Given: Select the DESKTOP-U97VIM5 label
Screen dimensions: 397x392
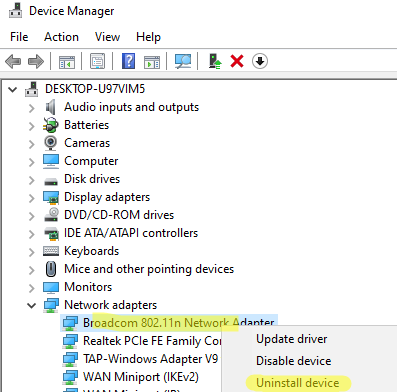Looking at the screenshot, I should (95, 89).
